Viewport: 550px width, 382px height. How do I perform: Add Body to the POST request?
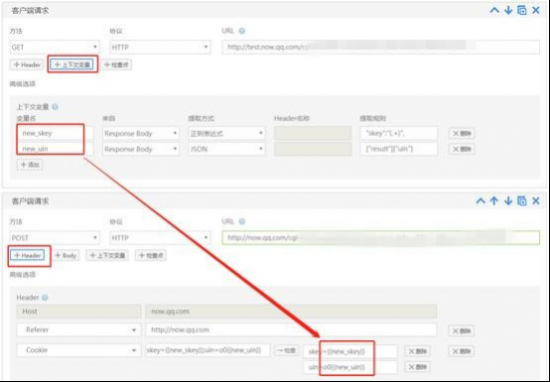66,255
